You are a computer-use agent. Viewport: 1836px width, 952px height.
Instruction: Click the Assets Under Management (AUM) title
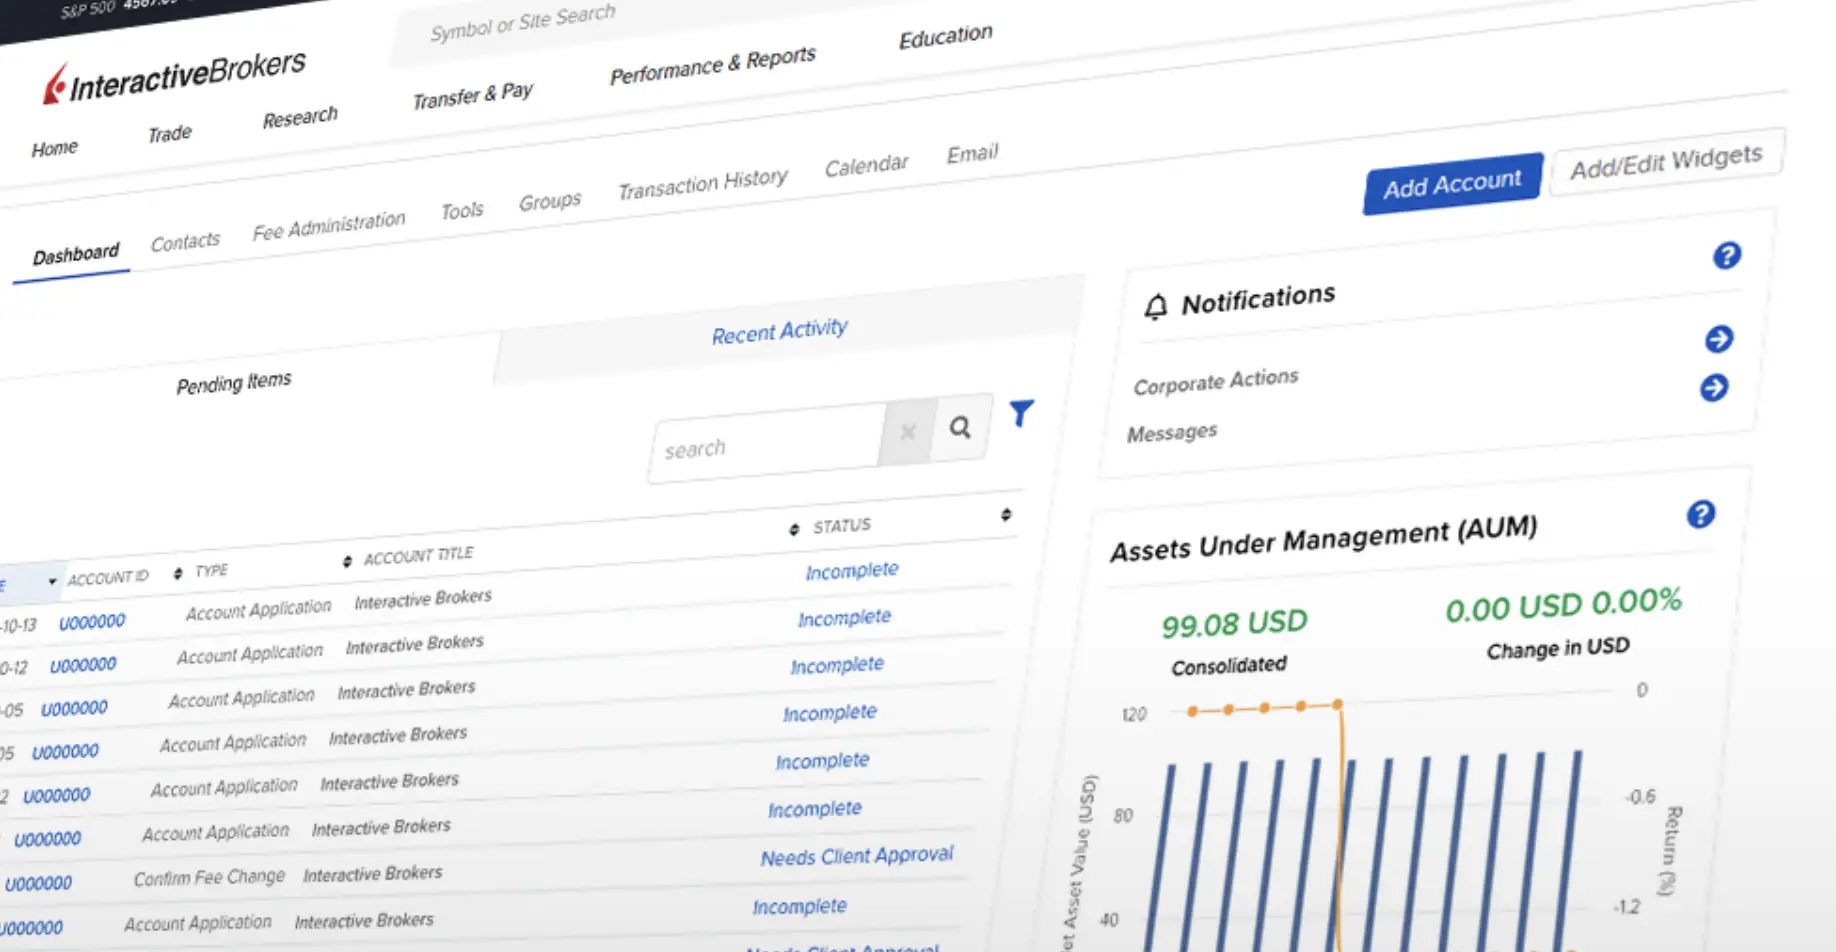pyautogui.click(x=1323, y=539)
